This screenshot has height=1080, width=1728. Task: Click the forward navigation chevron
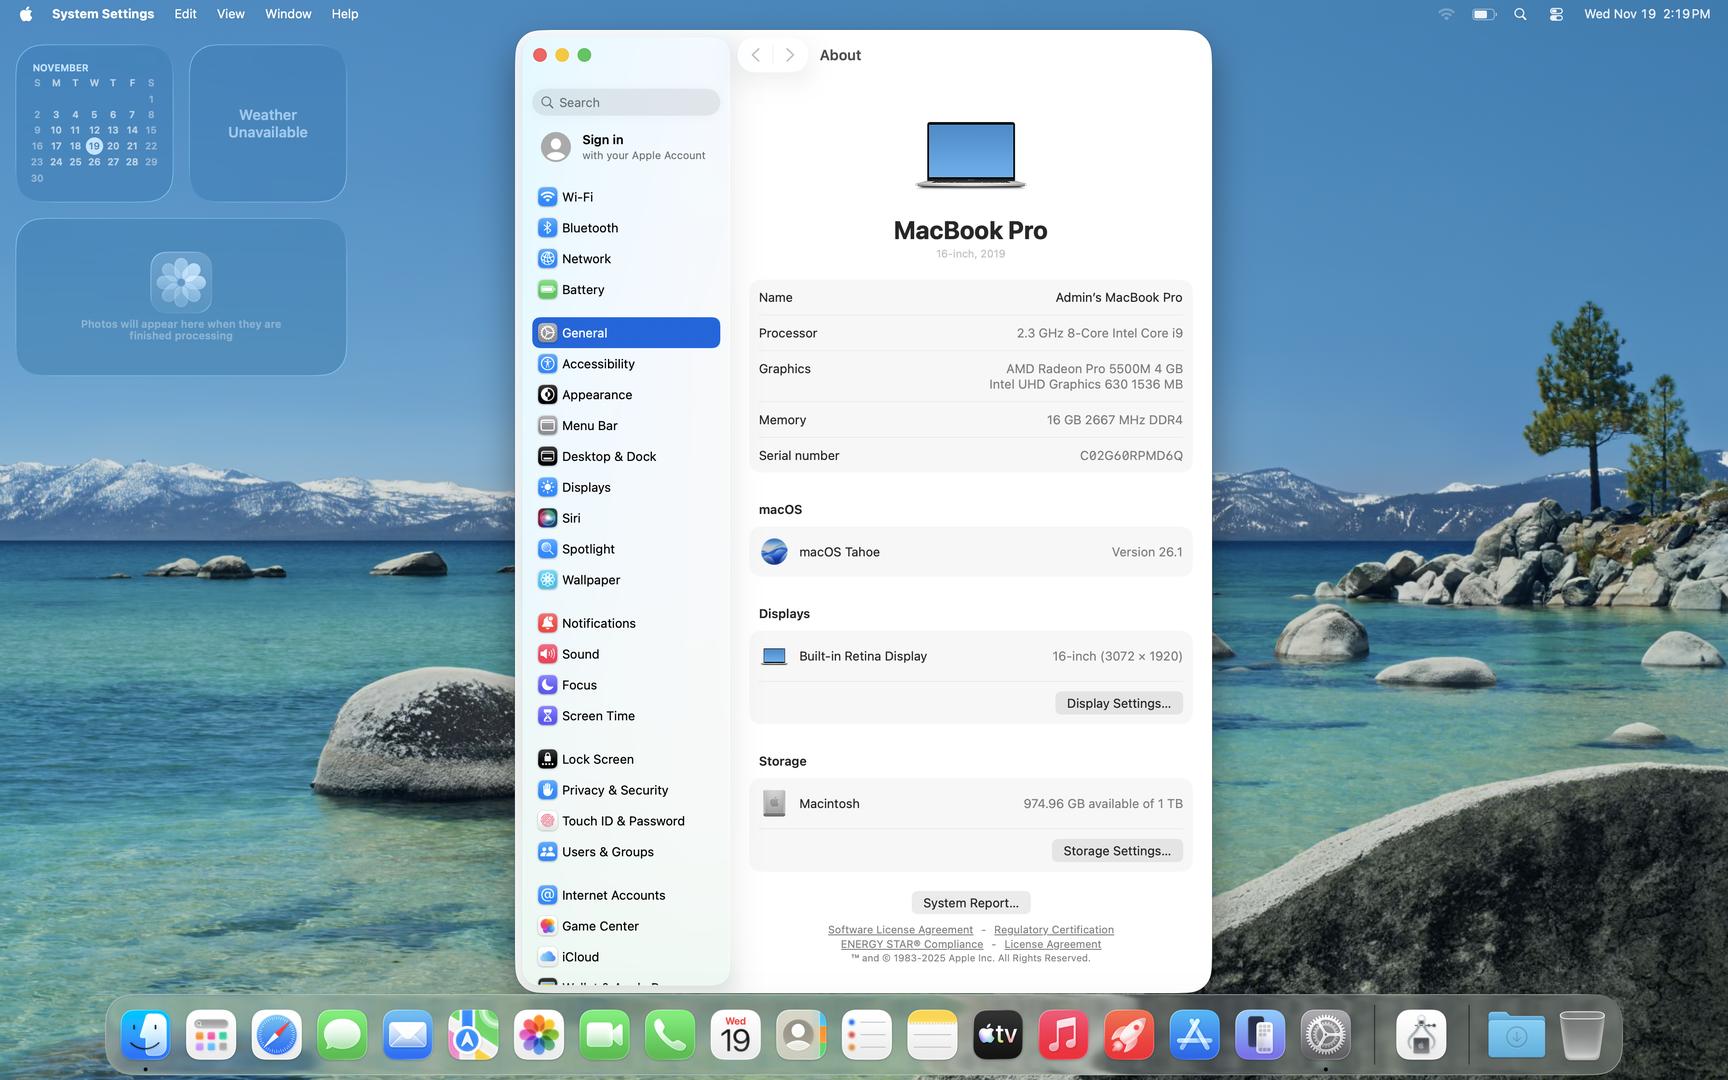[790, 55]
